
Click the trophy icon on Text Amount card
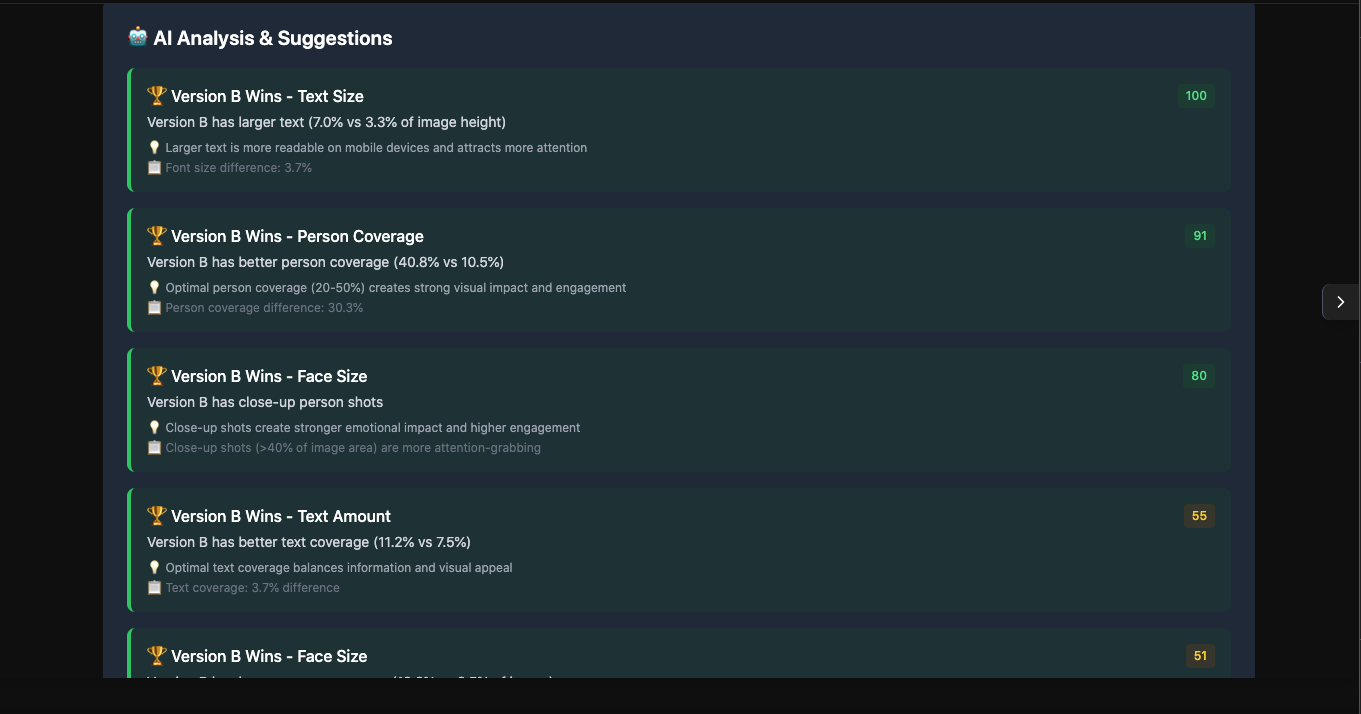[x=156, y=515]
